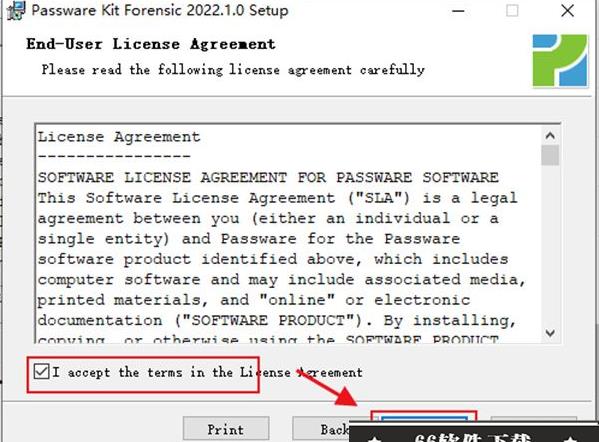Click the "End-User License Agreement" heading
Screen dimensions: 599x442
point(151,44)
